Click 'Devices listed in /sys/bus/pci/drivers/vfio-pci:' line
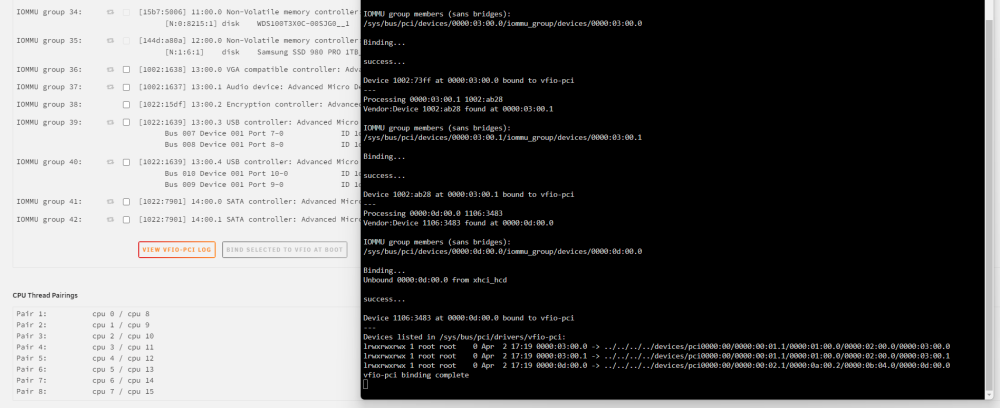1000x408 pixels. tap(464, 337)
